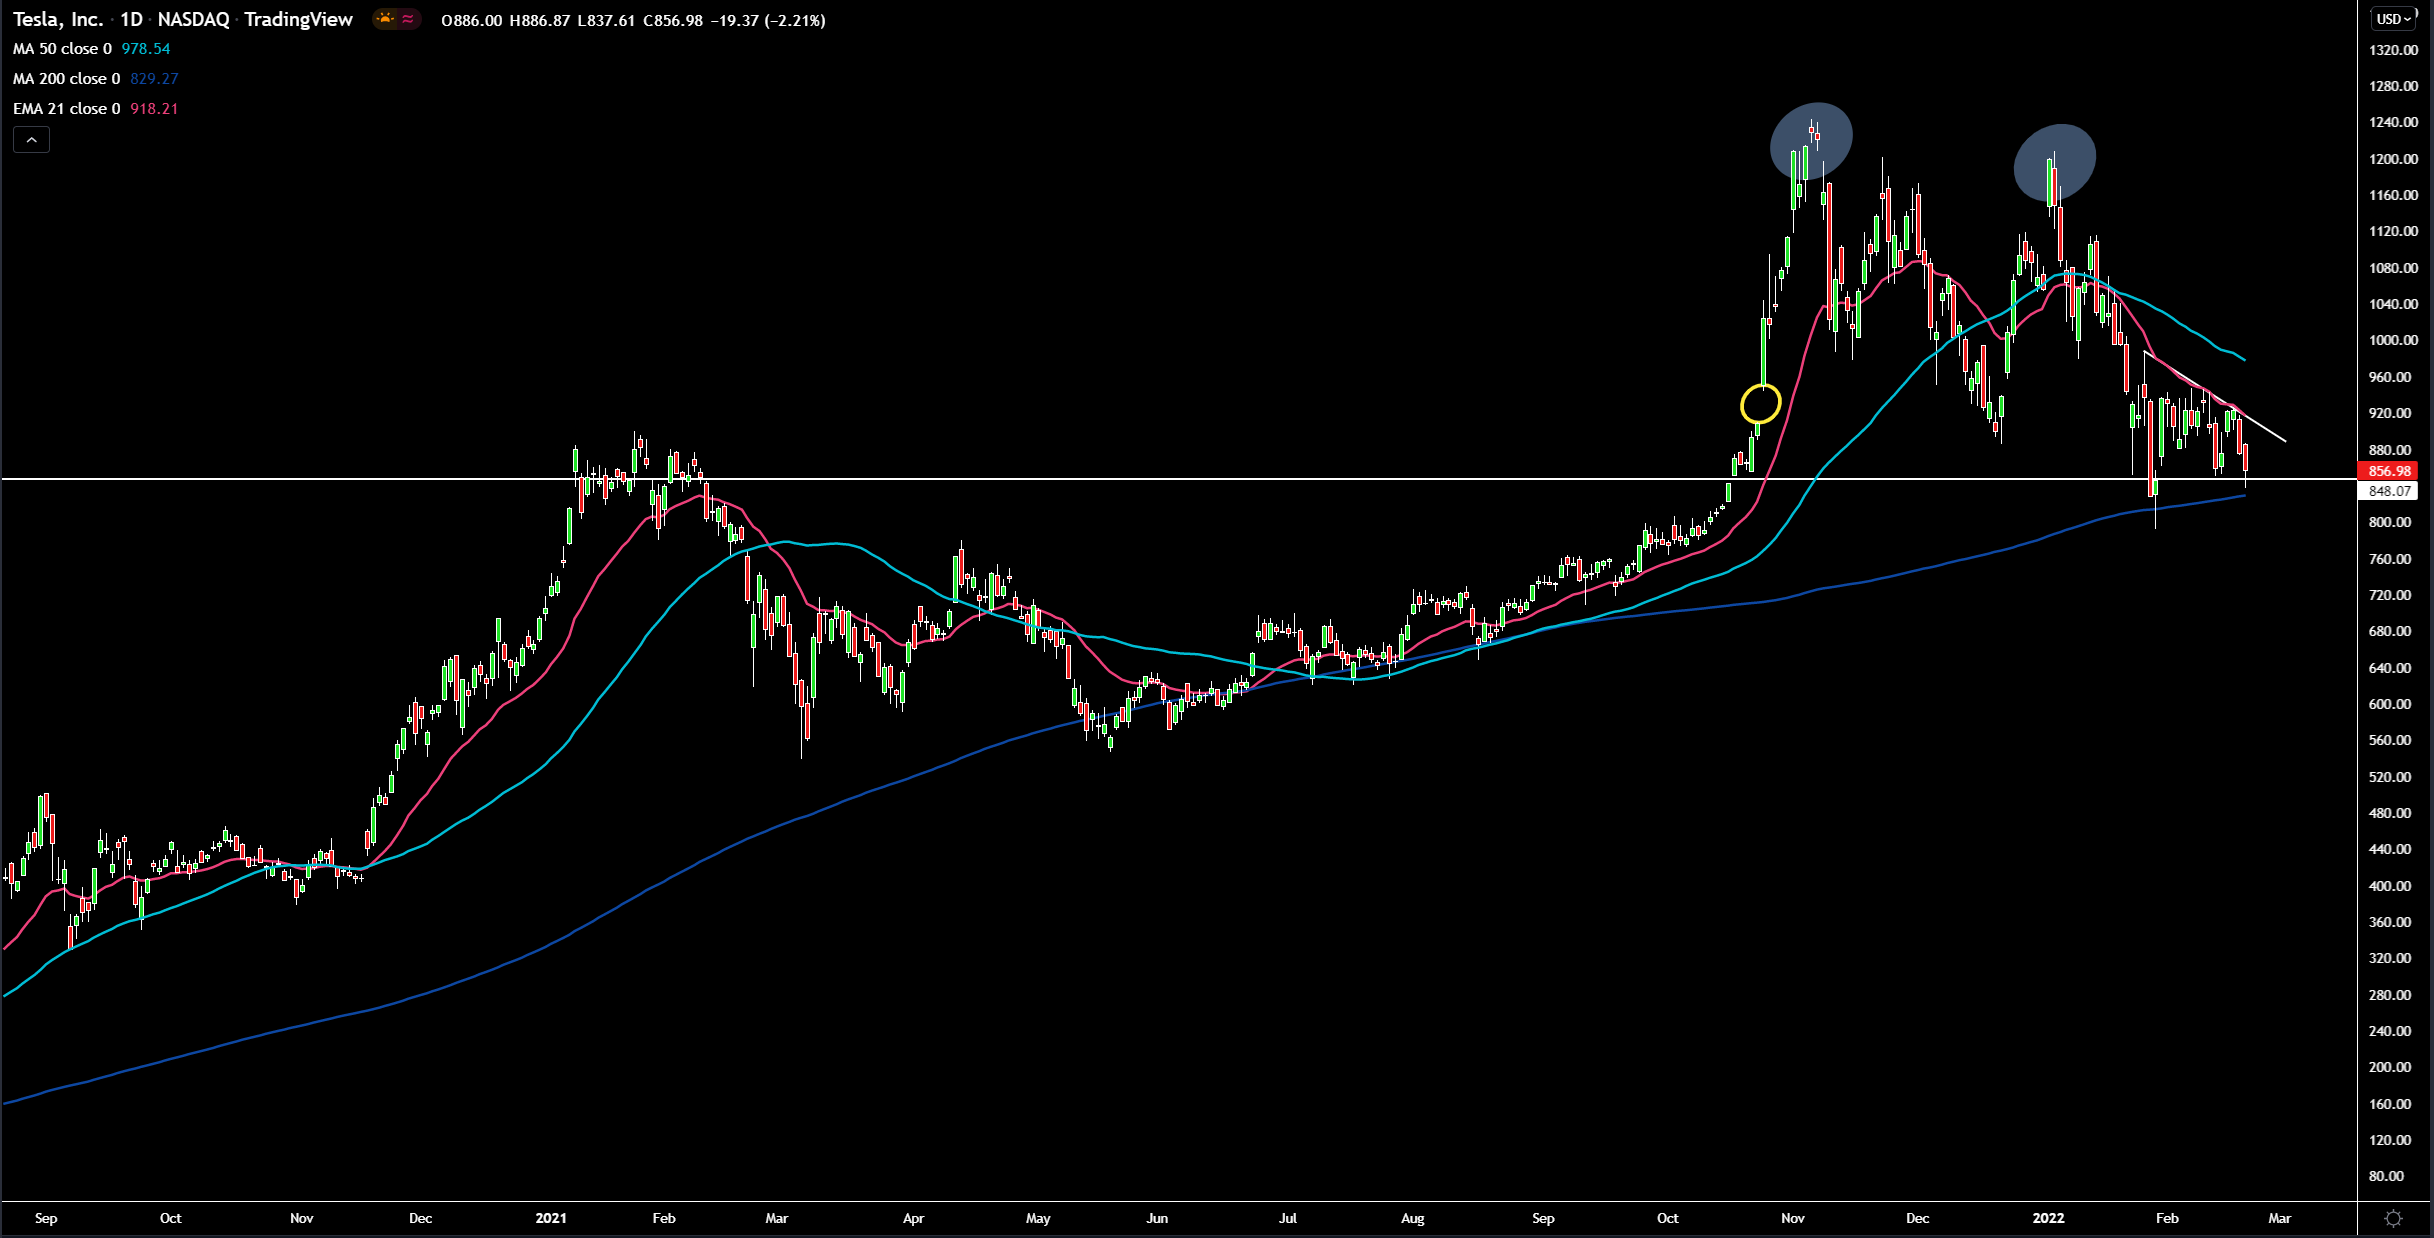This screenshot has width=2434, height=1238.
Task: Click the L837.61 low value in header
Action: click(606, 20)
